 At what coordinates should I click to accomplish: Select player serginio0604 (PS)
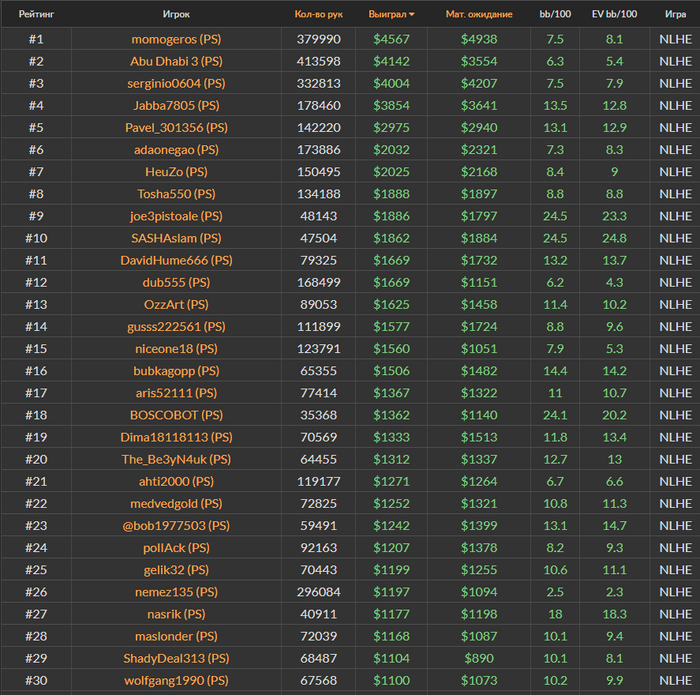pyautogui.click(x=176, y=83)
